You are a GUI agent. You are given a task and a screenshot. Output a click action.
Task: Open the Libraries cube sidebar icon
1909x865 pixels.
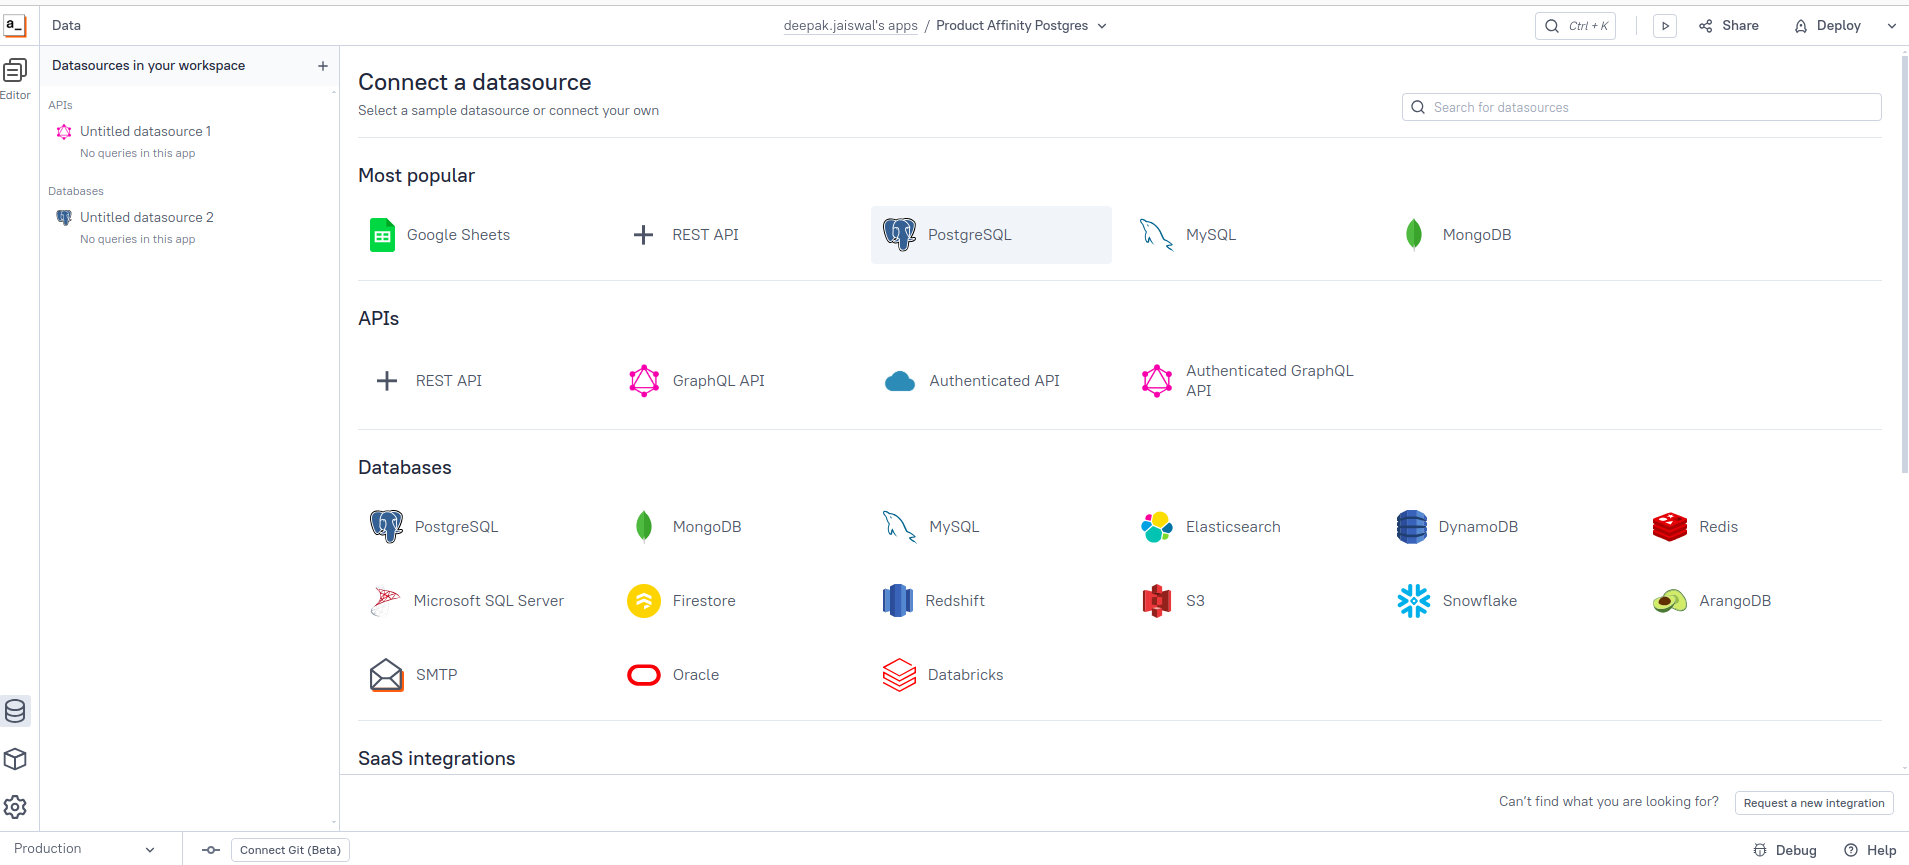(x=15, y=759)
